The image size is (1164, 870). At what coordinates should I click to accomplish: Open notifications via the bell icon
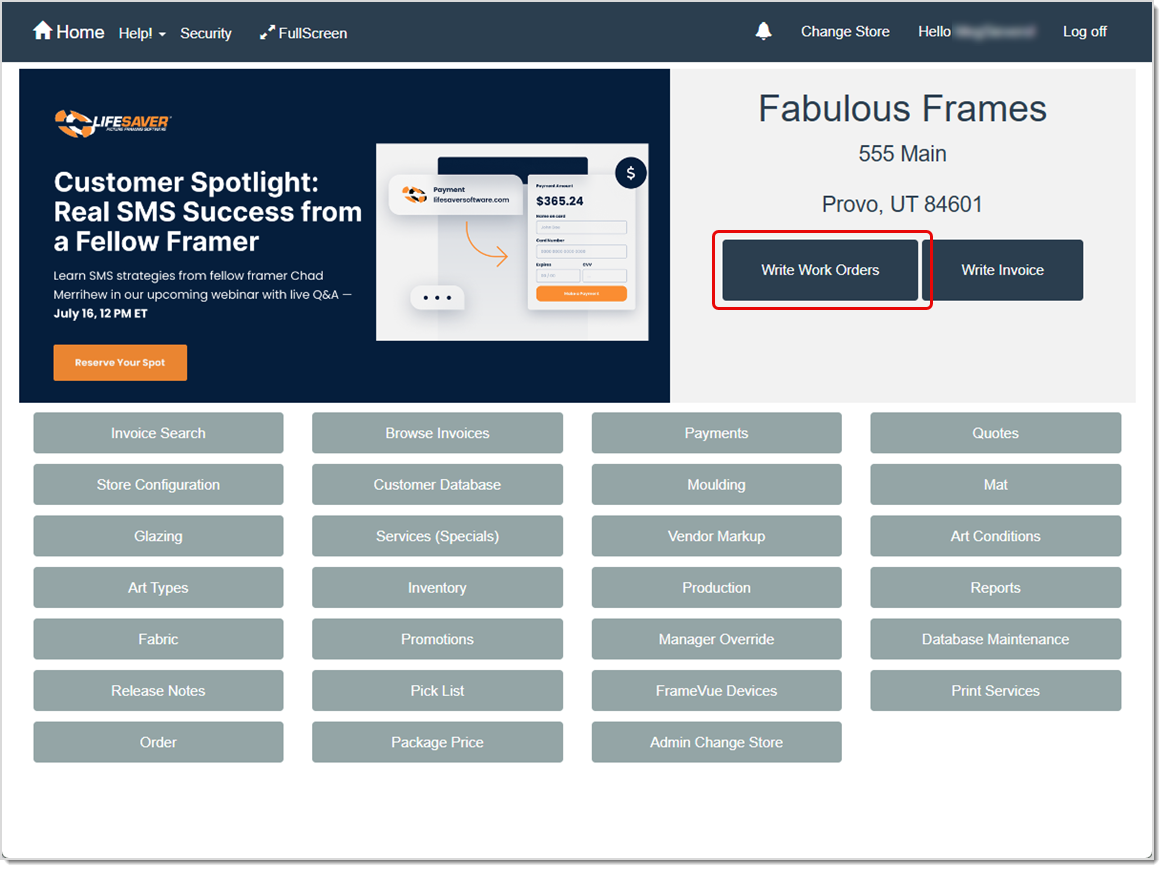point(764,31)
